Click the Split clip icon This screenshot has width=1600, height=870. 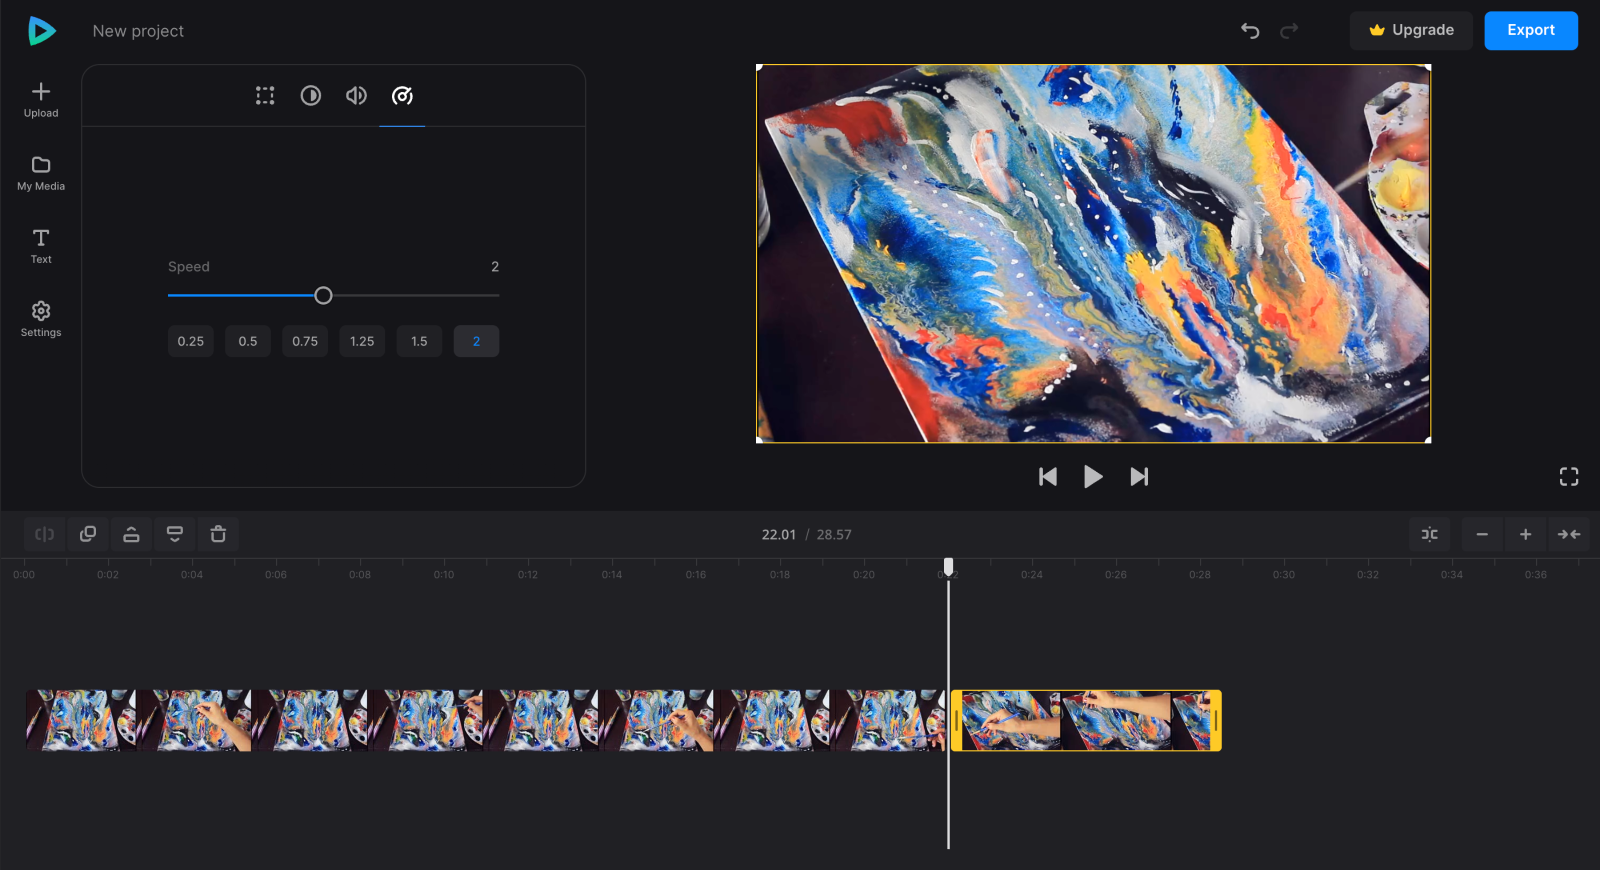coord(45,534)
